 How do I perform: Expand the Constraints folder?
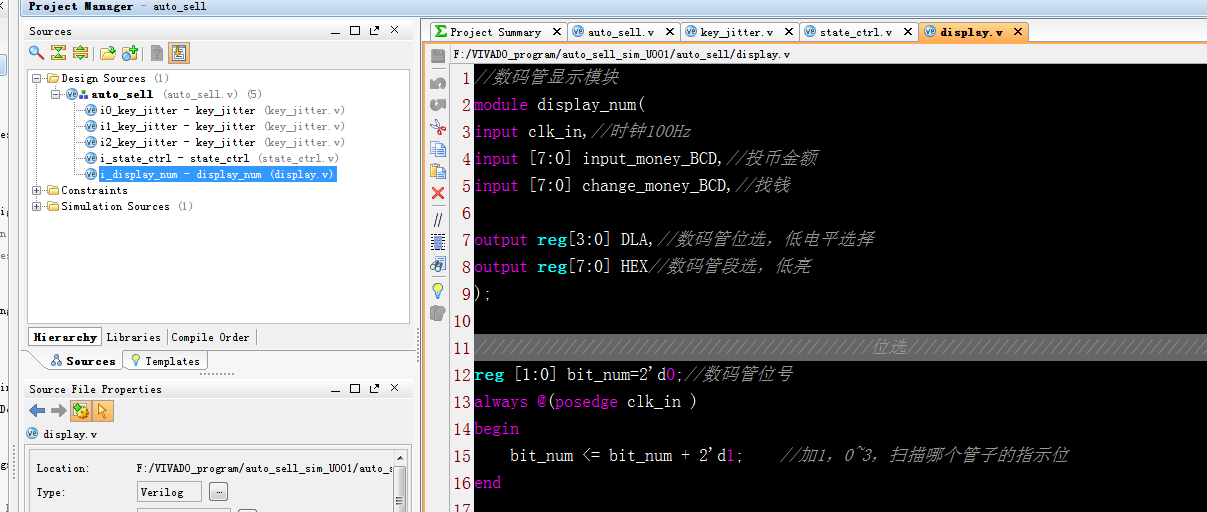point(38,190)
